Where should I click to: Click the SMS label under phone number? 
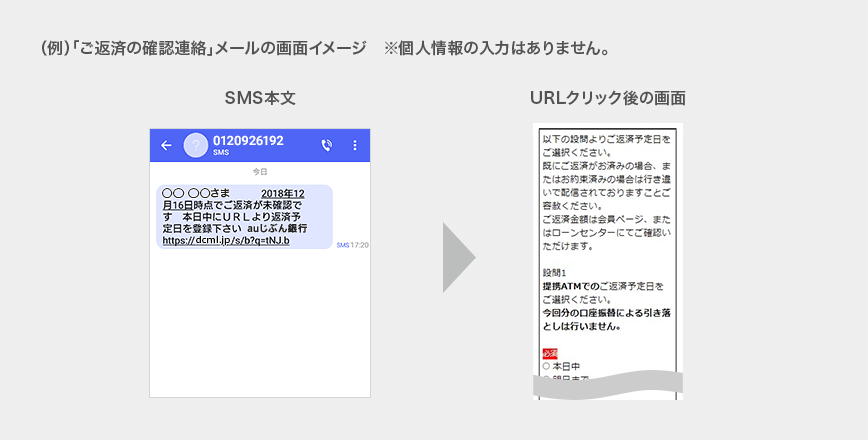[x=220, y=152]
